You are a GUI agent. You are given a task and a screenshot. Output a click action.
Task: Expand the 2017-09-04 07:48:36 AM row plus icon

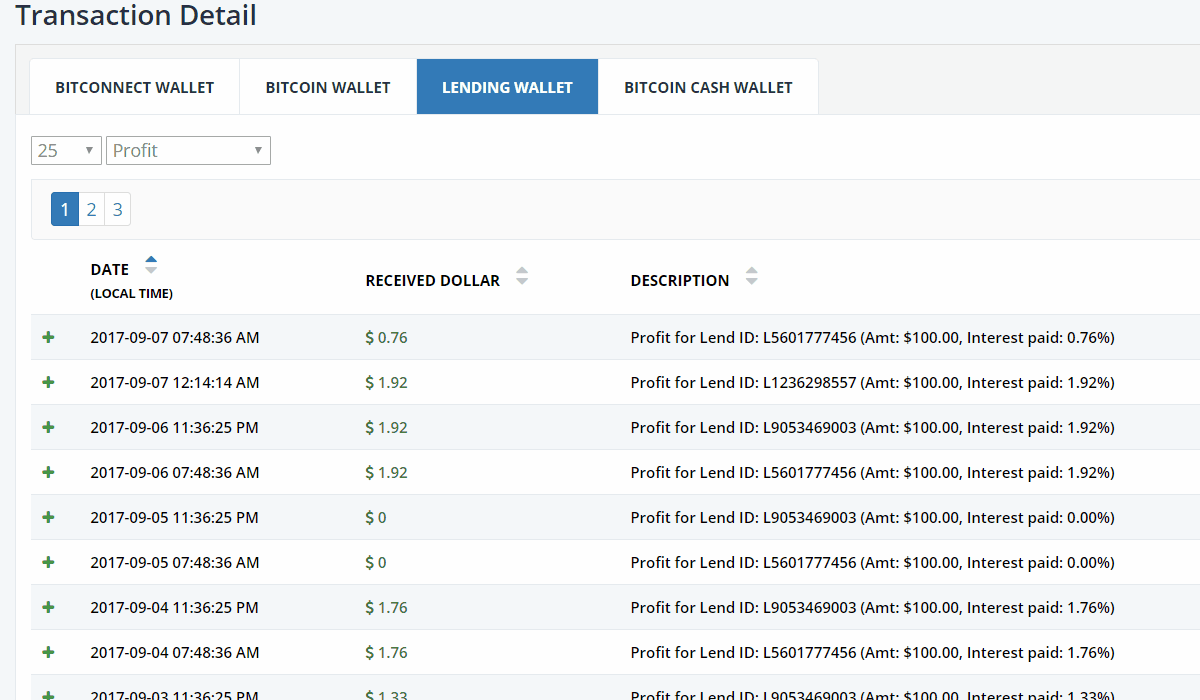coord(48,653)
